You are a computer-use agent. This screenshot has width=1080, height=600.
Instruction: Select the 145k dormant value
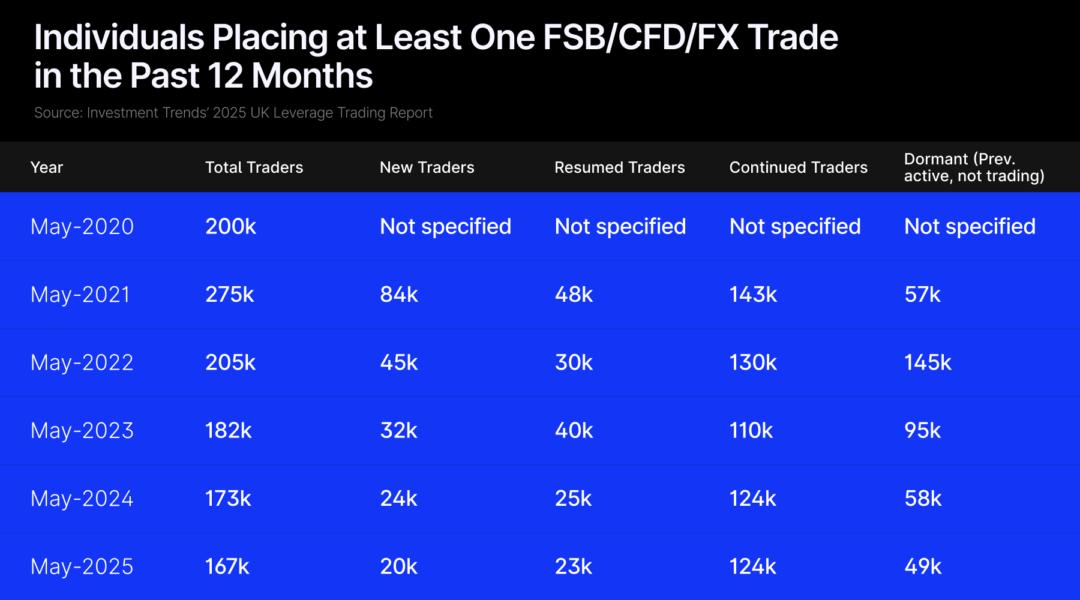pyautogui.click(x=928, y=363)
